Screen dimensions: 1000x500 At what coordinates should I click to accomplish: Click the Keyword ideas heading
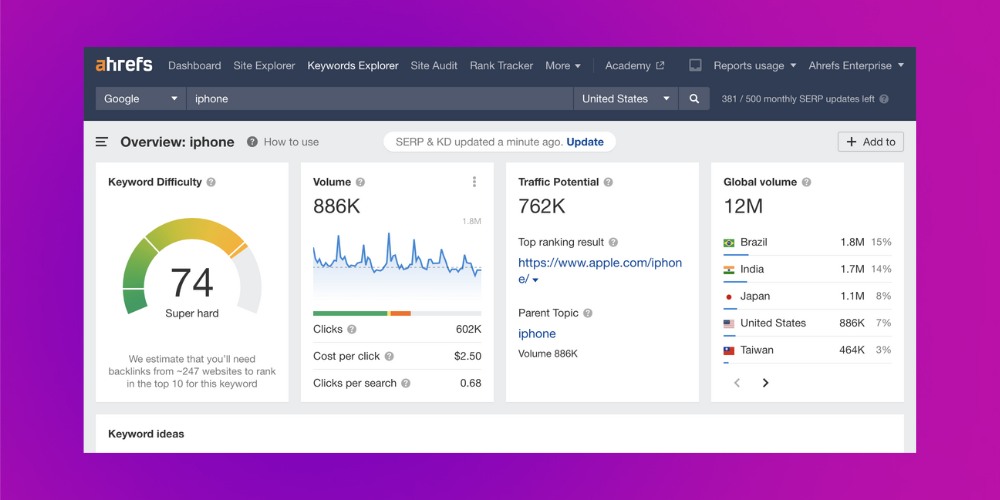click(146, 434)
